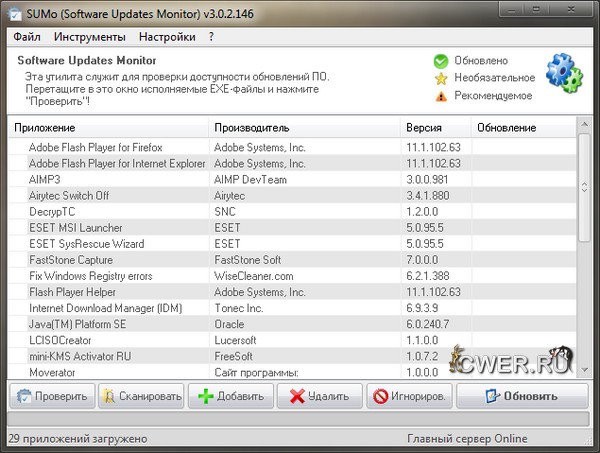Open the Инструменты menu

point(90,37)
